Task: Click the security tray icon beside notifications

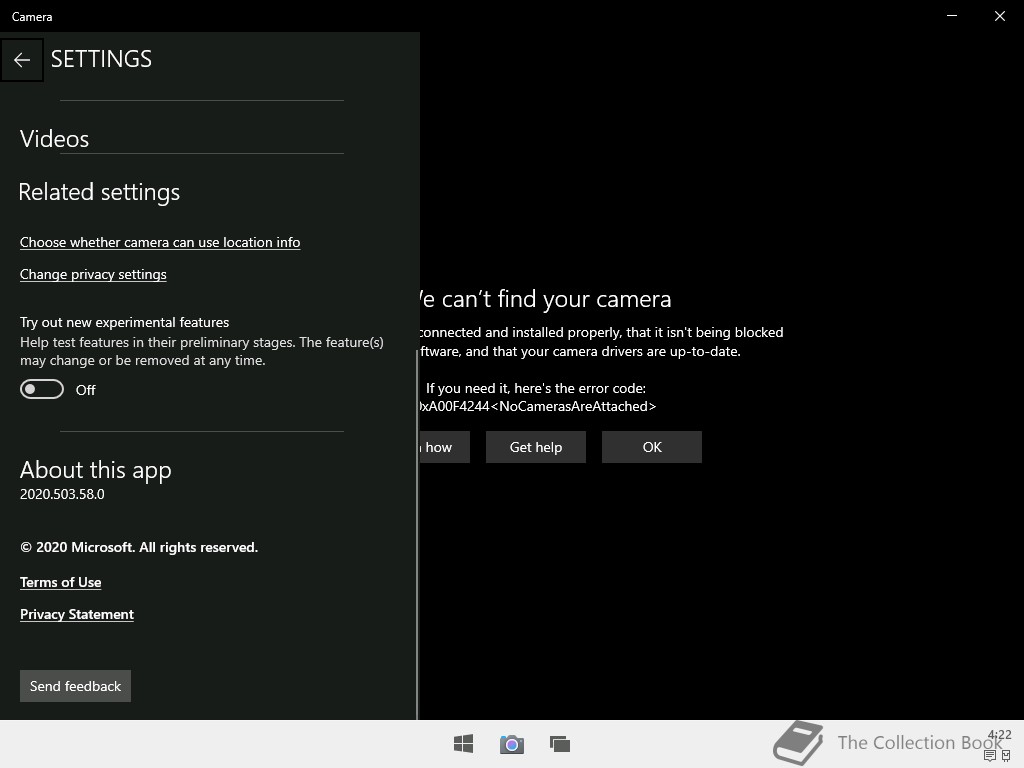Action: pos(1006,756)
